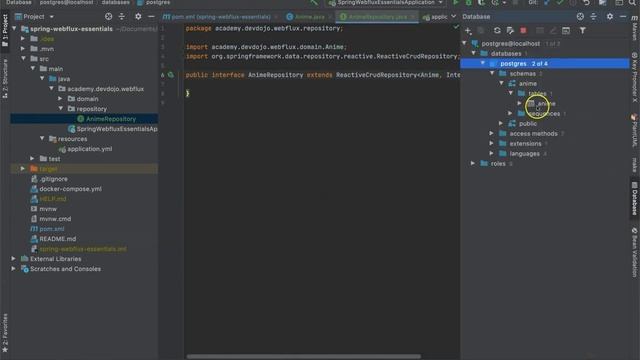Select the access methods node
This screenshot has height=360, width=640.
(533, 133)
